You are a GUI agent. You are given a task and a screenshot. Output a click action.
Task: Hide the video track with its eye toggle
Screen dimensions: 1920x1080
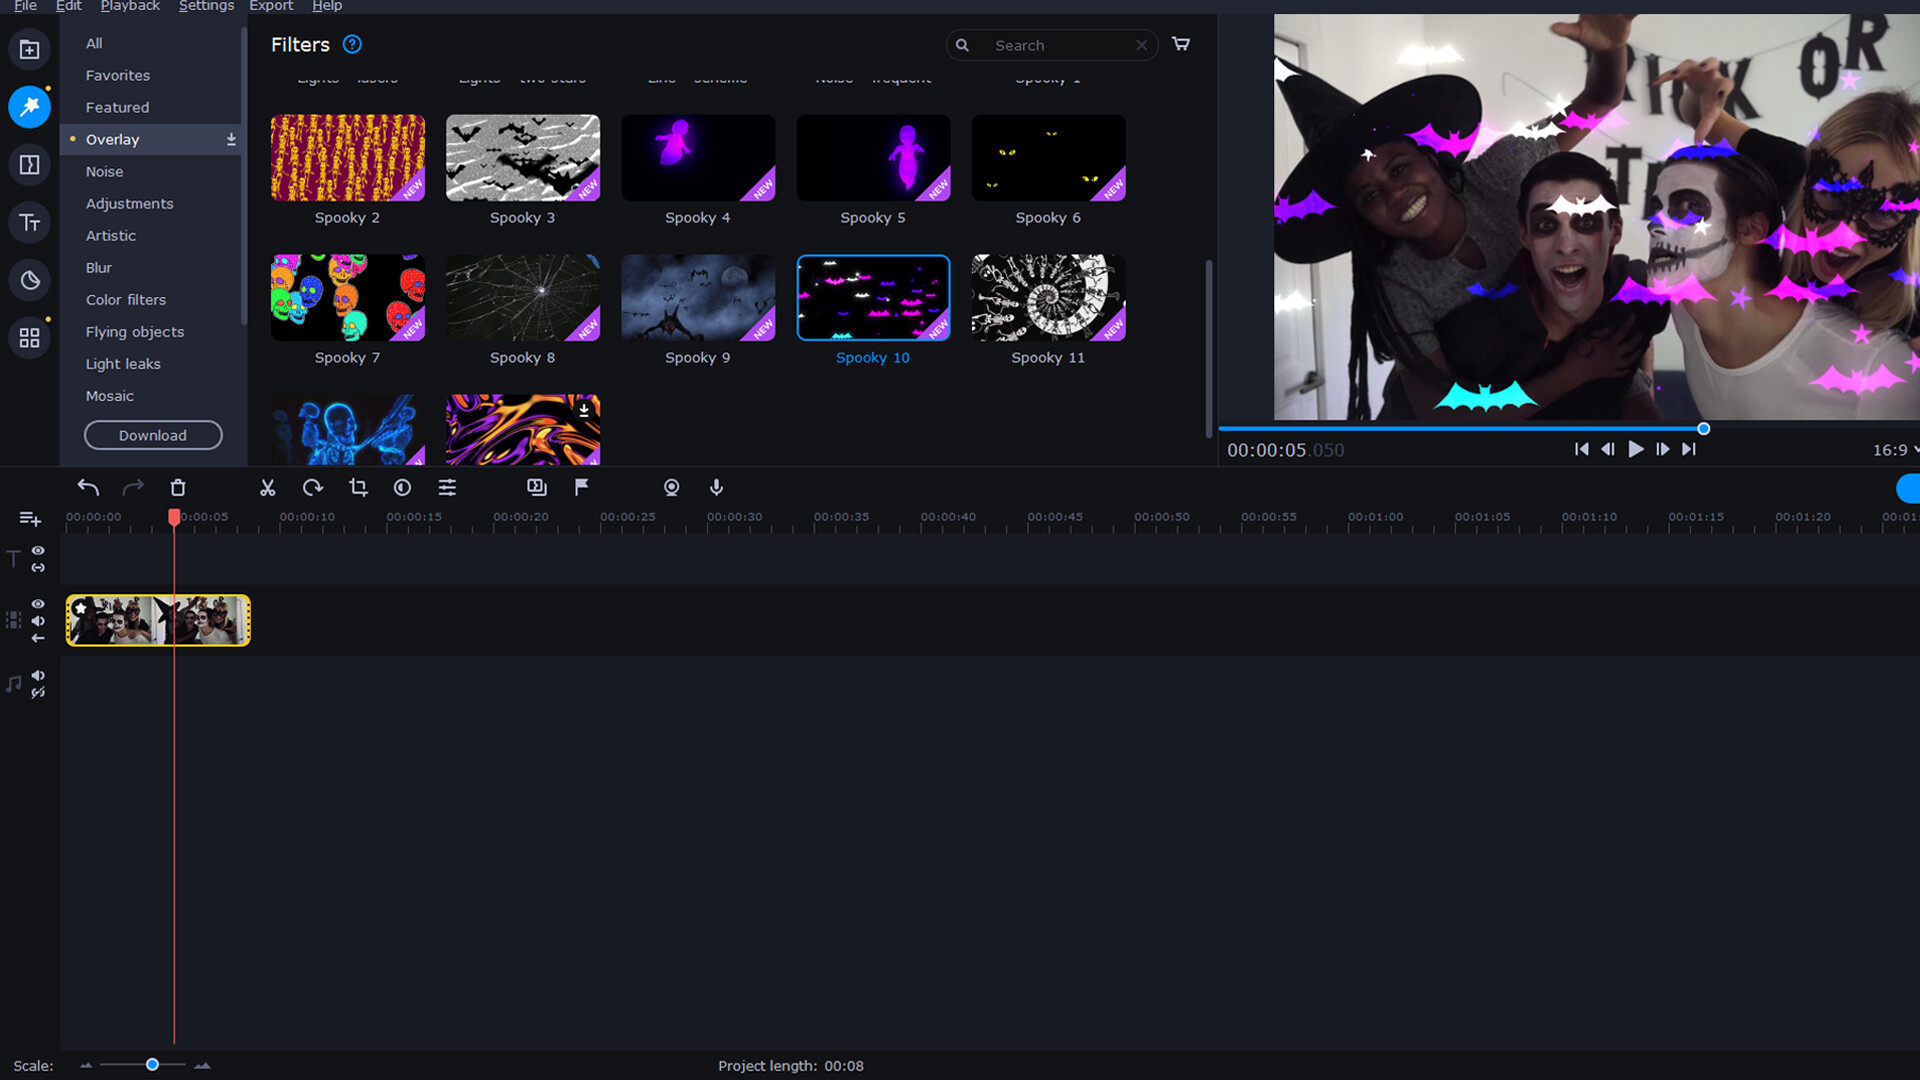point(38,604)
